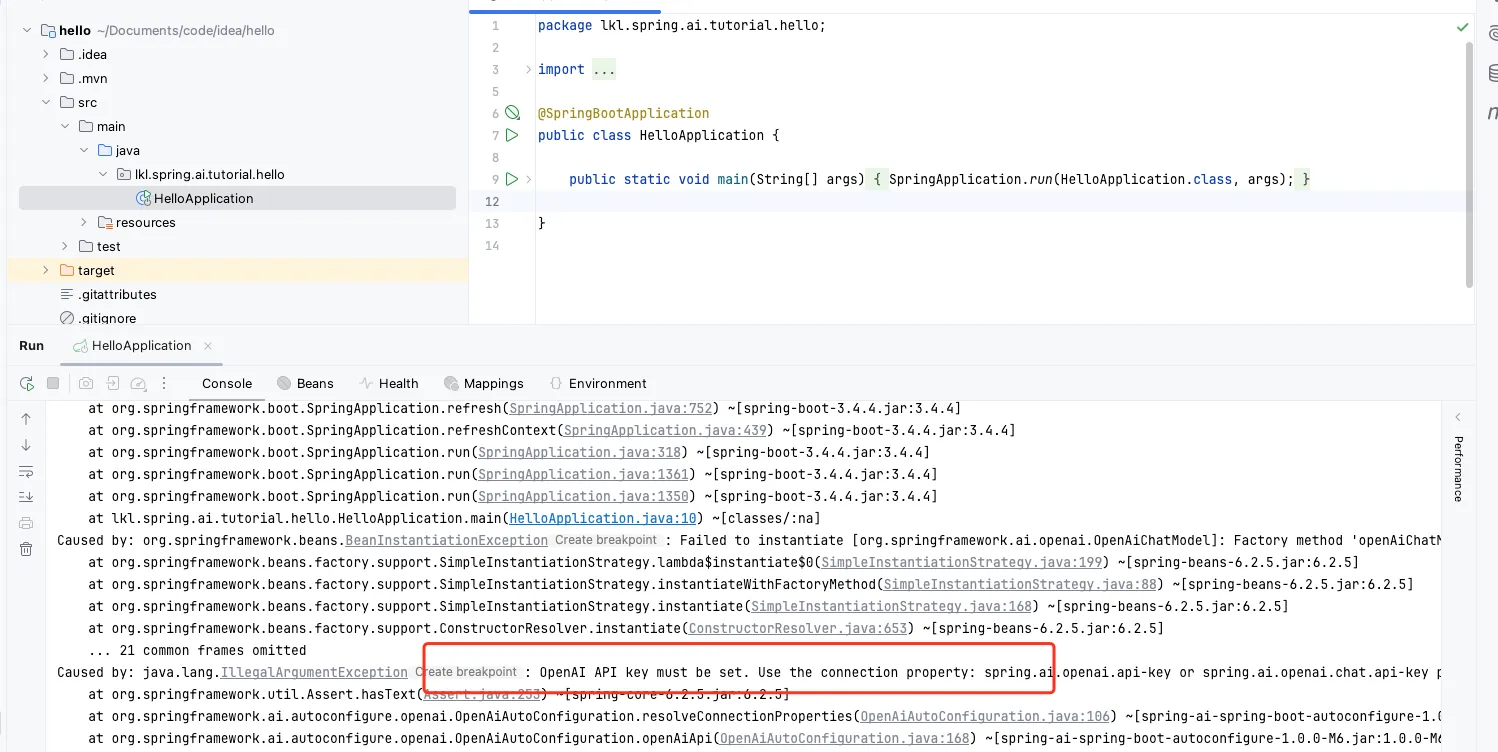
Task: Click the collapsed '...' import placeholder
Action: pos(604,69)
